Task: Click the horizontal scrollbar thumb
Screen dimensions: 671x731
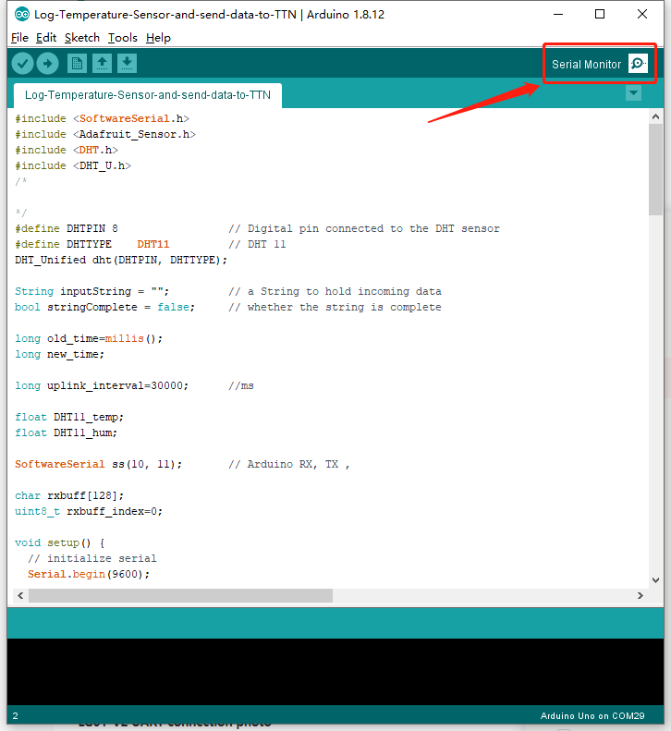Action: tap(181, 595)
